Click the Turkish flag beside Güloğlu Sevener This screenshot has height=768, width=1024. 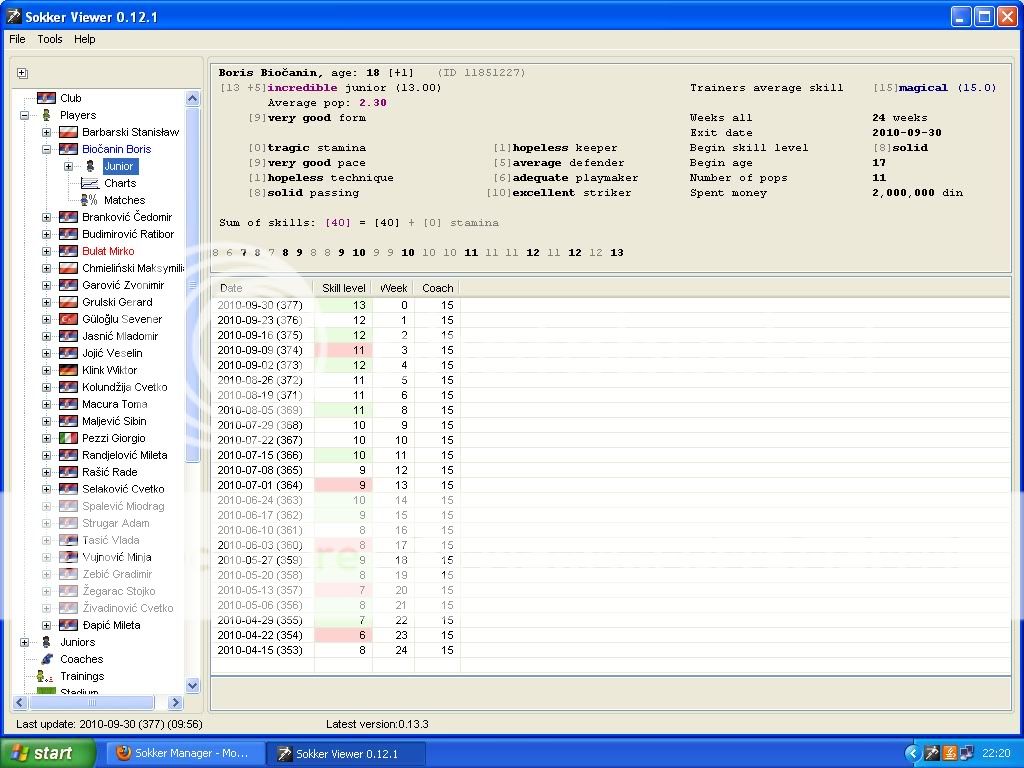pos(68,319)
